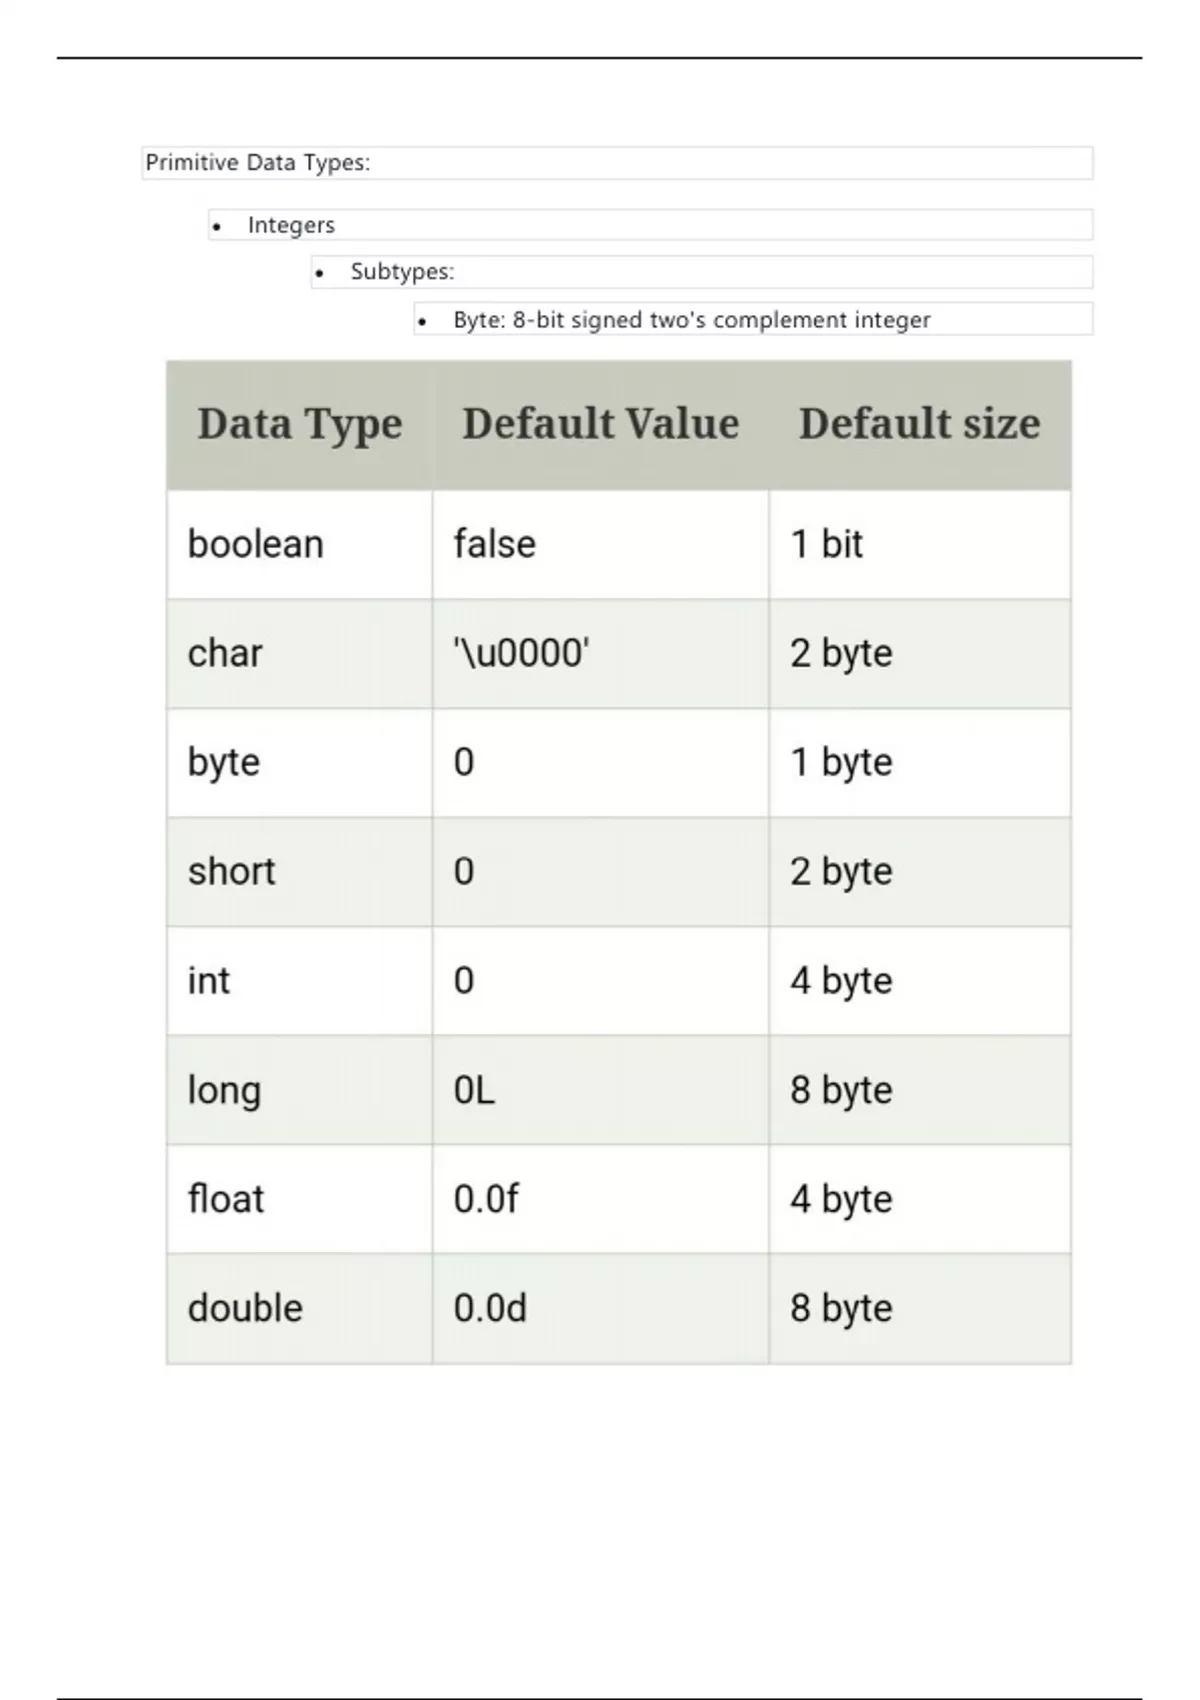Click the Byte 8-bit signed description line
Screen dimensions: 1200x1700
pyautogui.click(x=691, y=320)
